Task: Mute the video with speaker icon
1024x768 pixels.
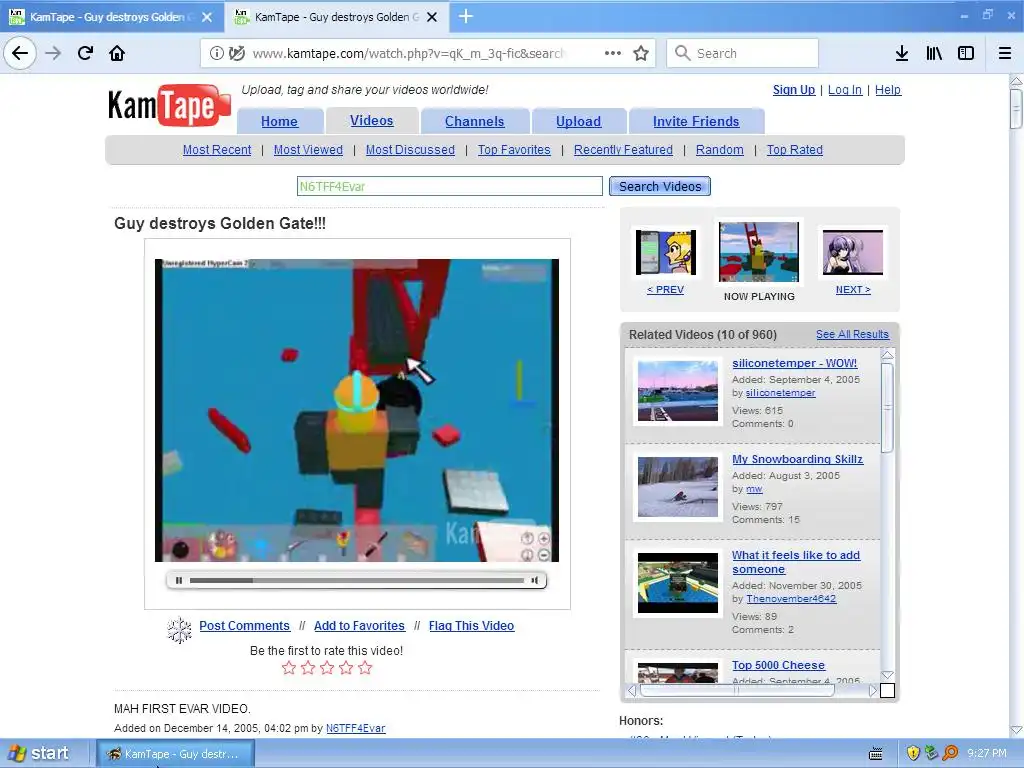Action: click(534, 580)
